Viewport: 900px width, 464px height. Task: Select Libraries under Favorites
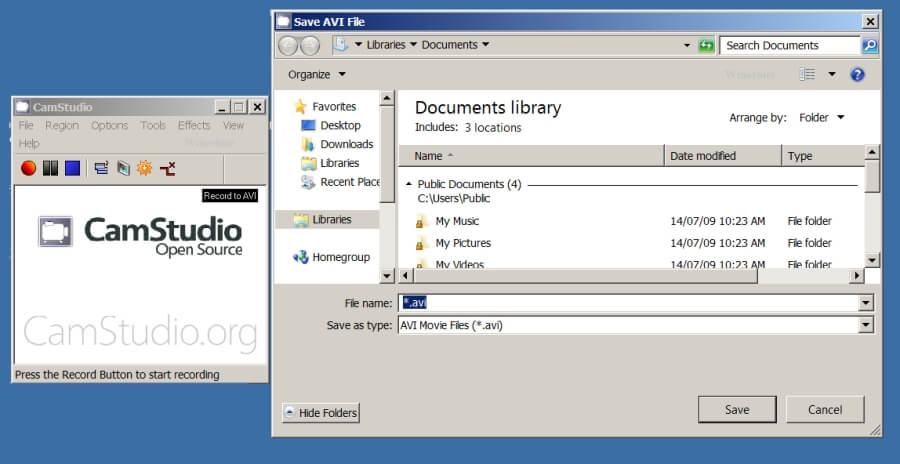pos(340,163)
